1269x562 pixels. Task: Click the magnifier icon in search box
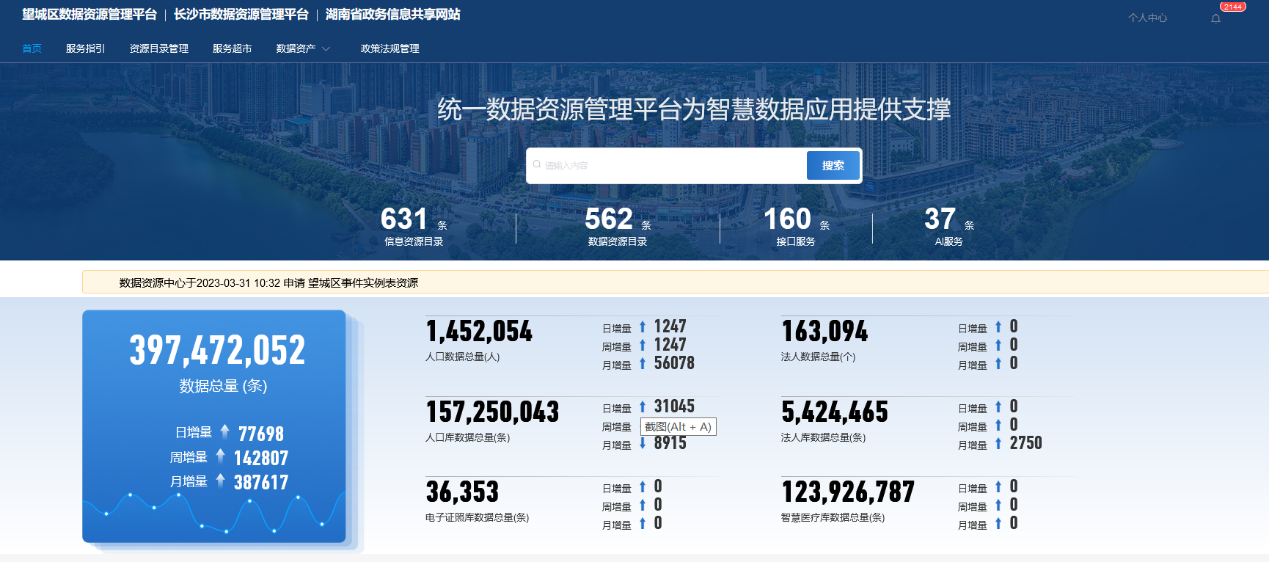click(x=537, y=165)
